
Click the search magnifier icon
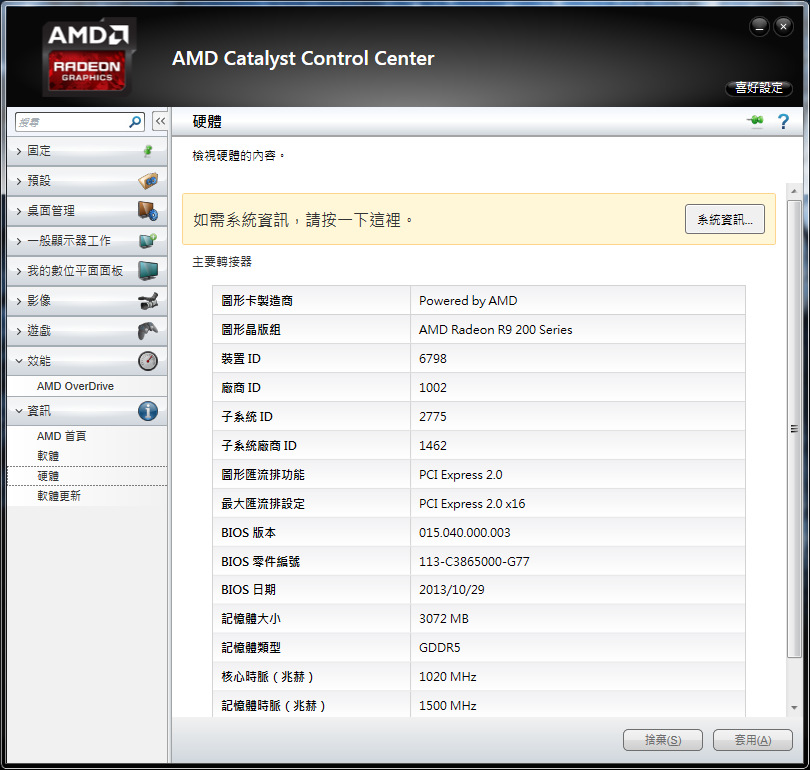tap(135, 122)
